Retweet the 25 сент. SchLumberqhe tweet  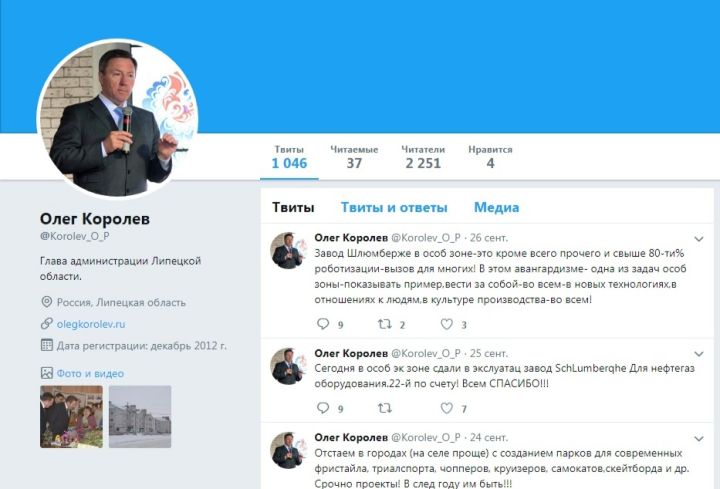point(384,408)
